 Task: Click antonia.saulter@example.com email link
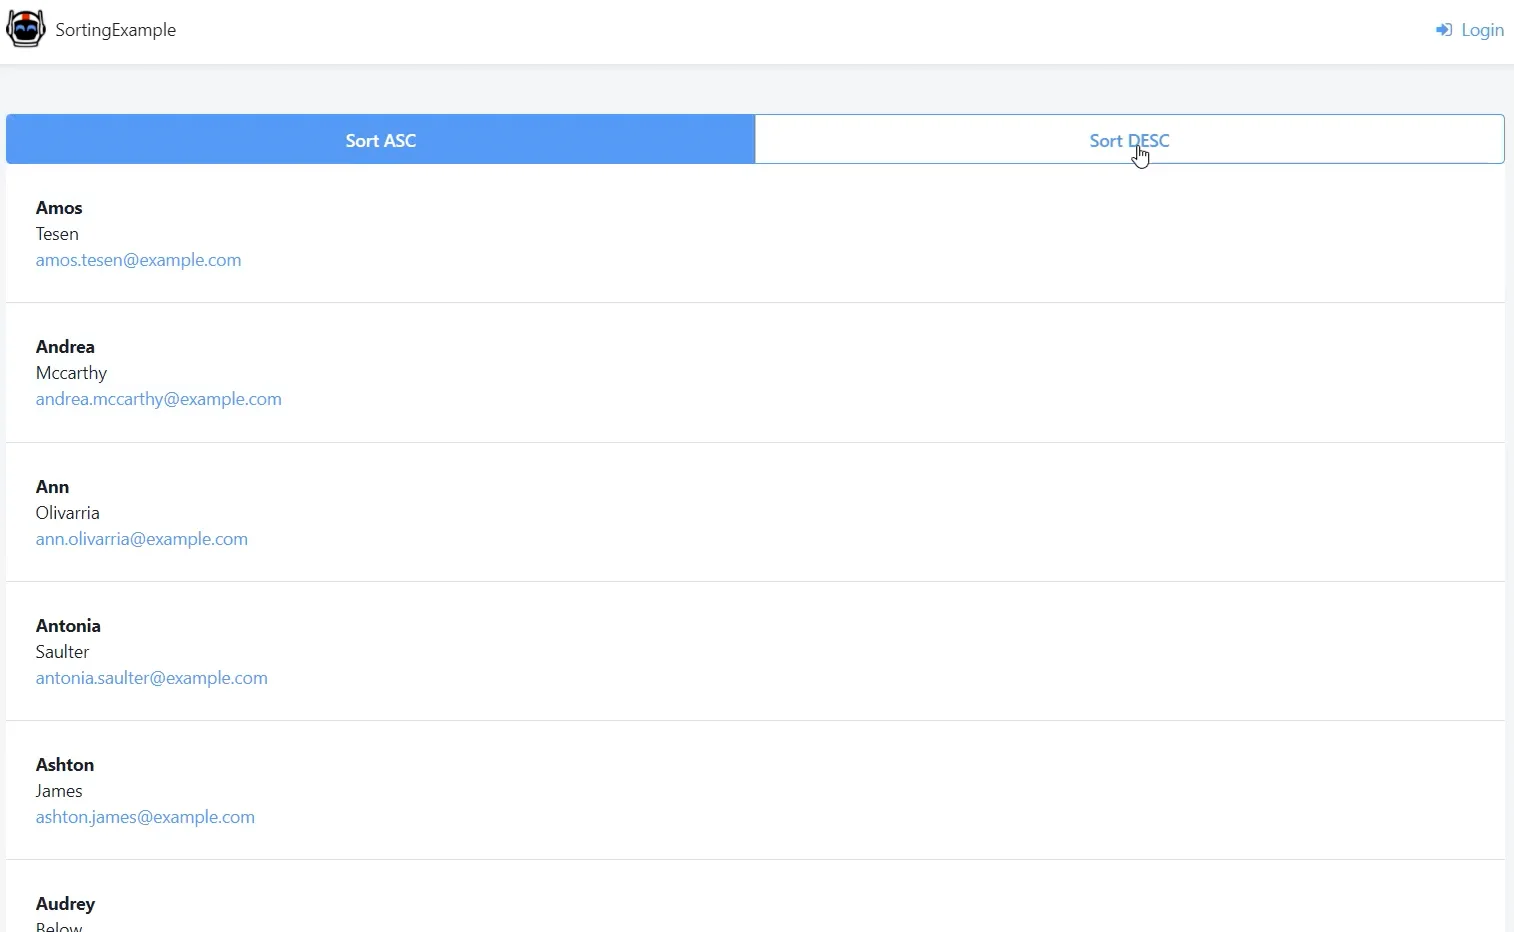(x=151, y=678)
